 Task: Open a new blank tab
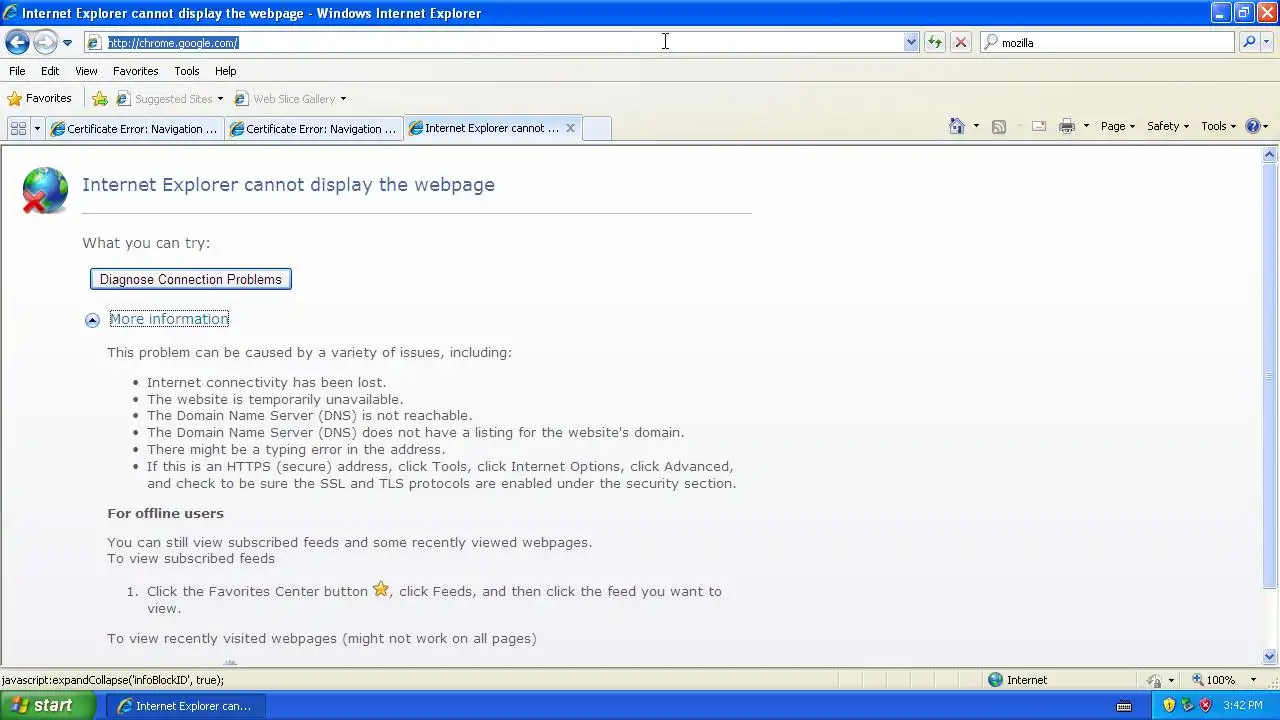click(x=596, y=128)
